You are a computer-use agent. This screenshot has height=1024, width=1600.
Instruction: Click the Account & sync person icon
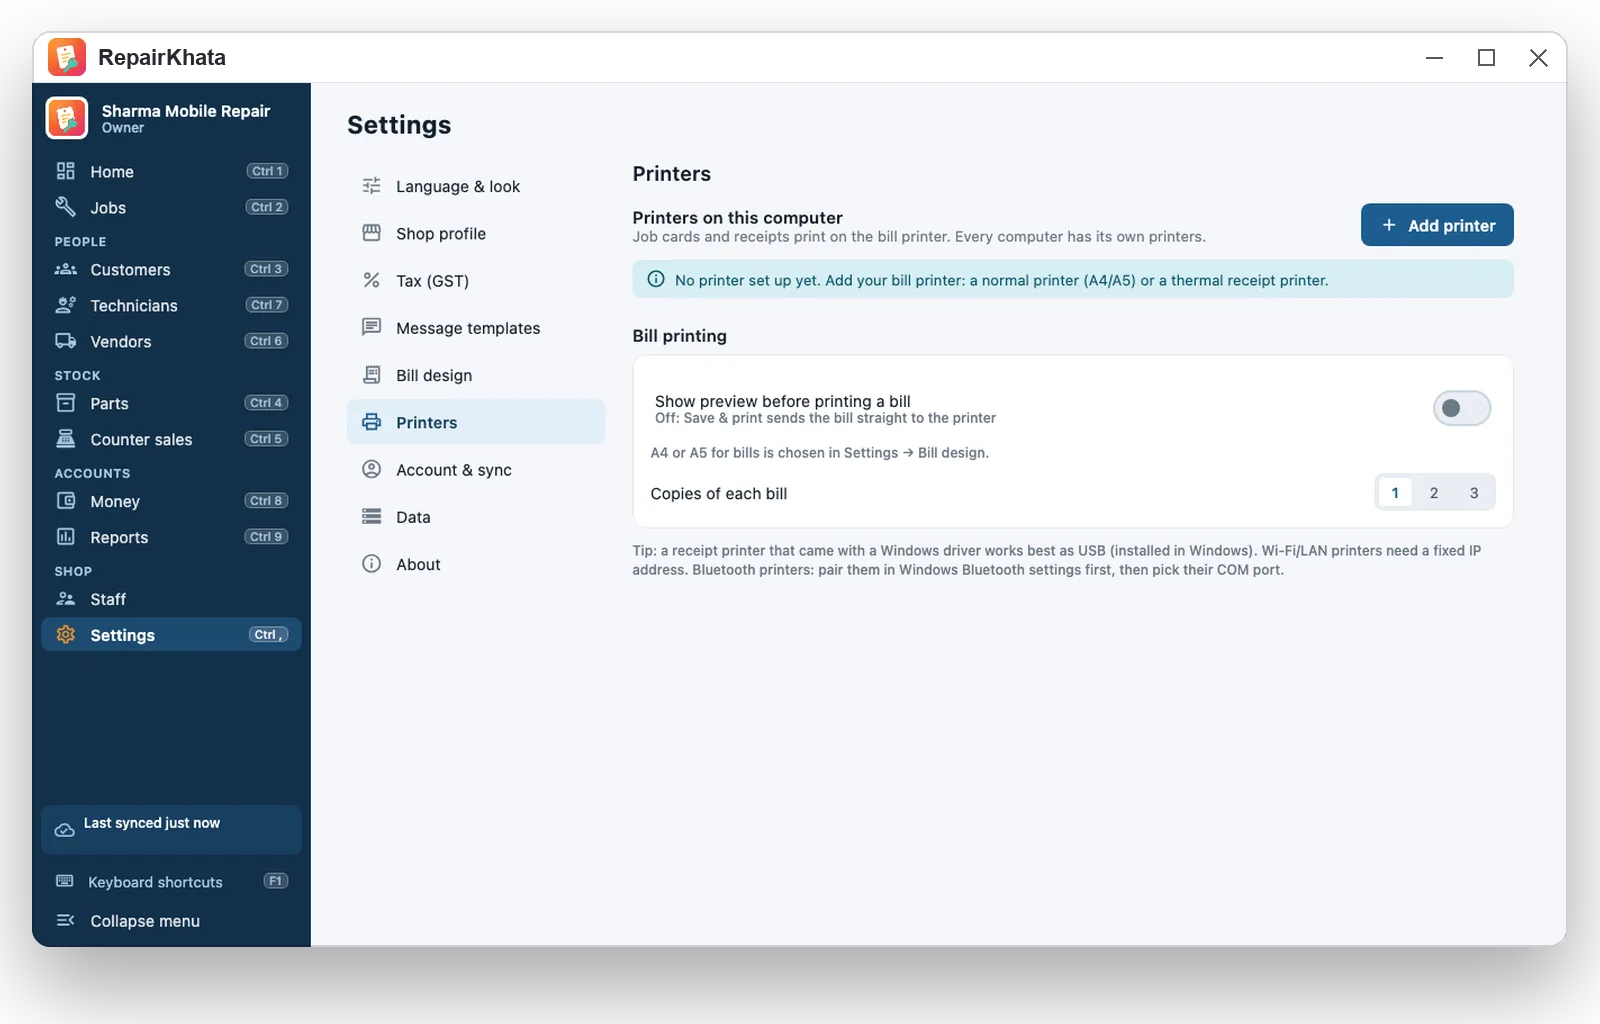(372, 469)
